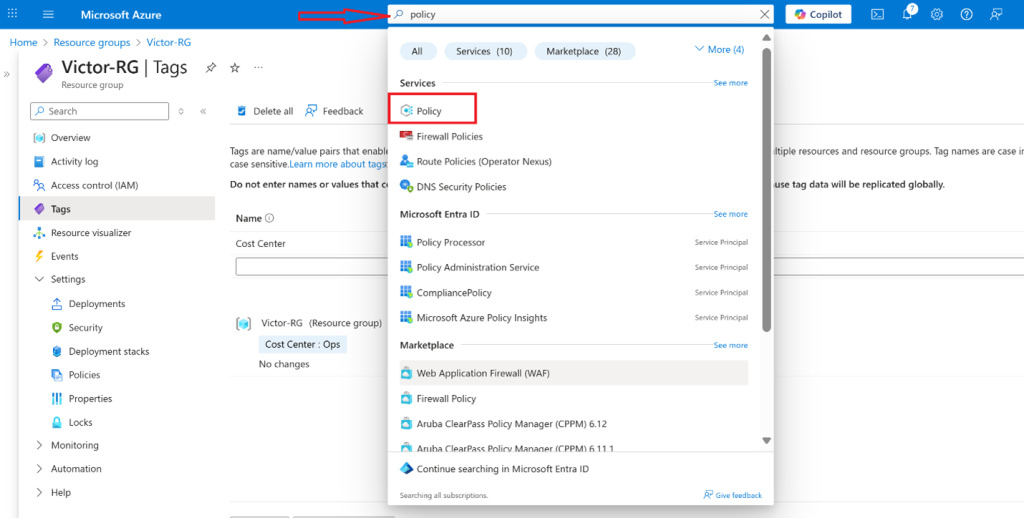Expand More (4) filters
Screen dimensions: 1024x518
pyautogui.click(x=719, y=49)
